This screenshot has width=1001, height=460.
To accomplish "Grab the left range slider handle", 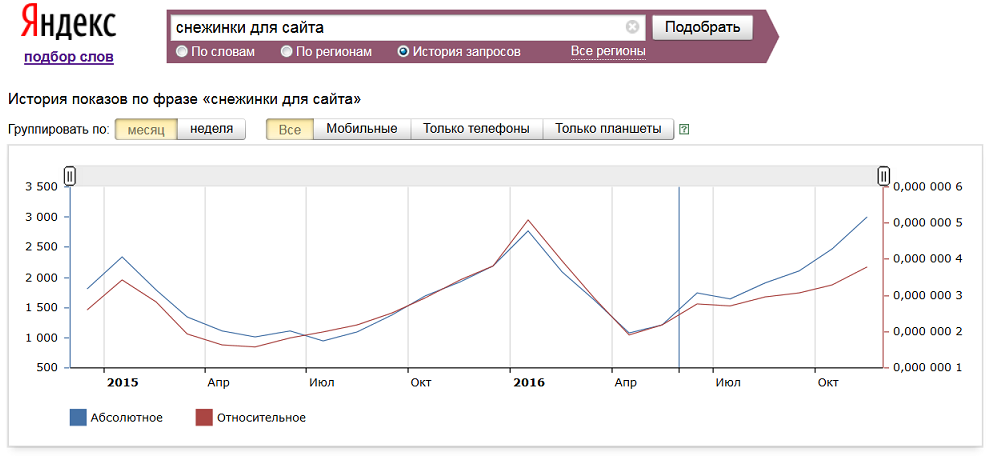I will pos(70,175).
